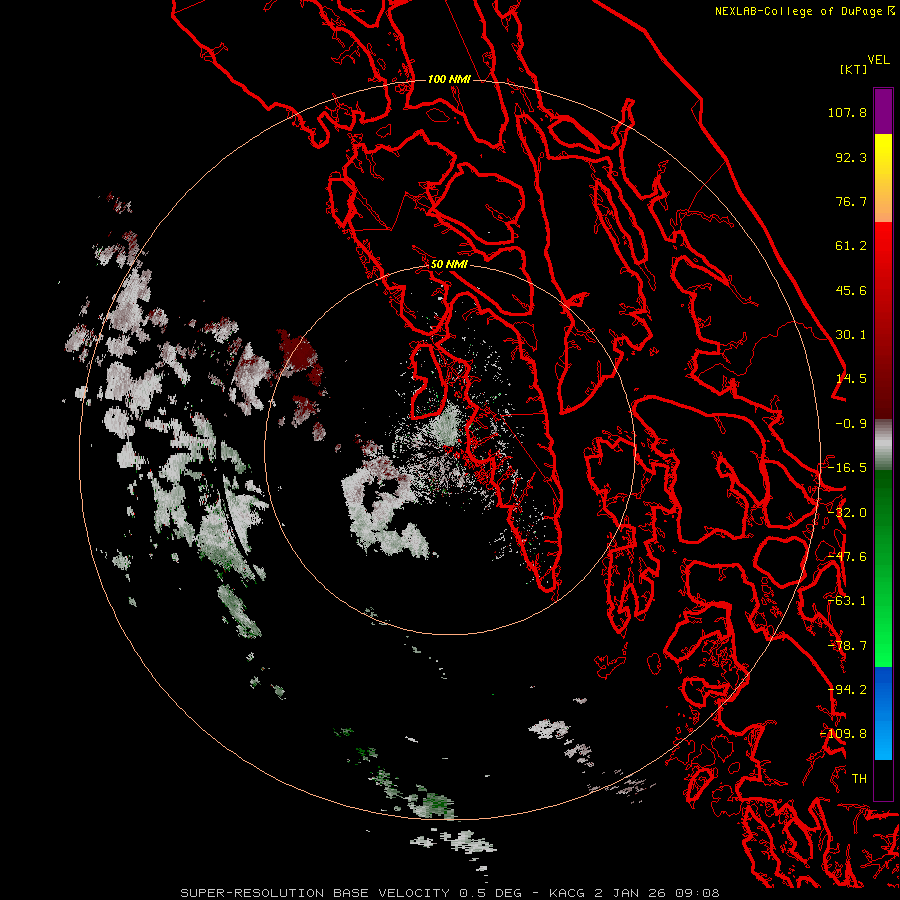
Task: Click the Super-Resolution Base Velocity caption
Action: 449,893
